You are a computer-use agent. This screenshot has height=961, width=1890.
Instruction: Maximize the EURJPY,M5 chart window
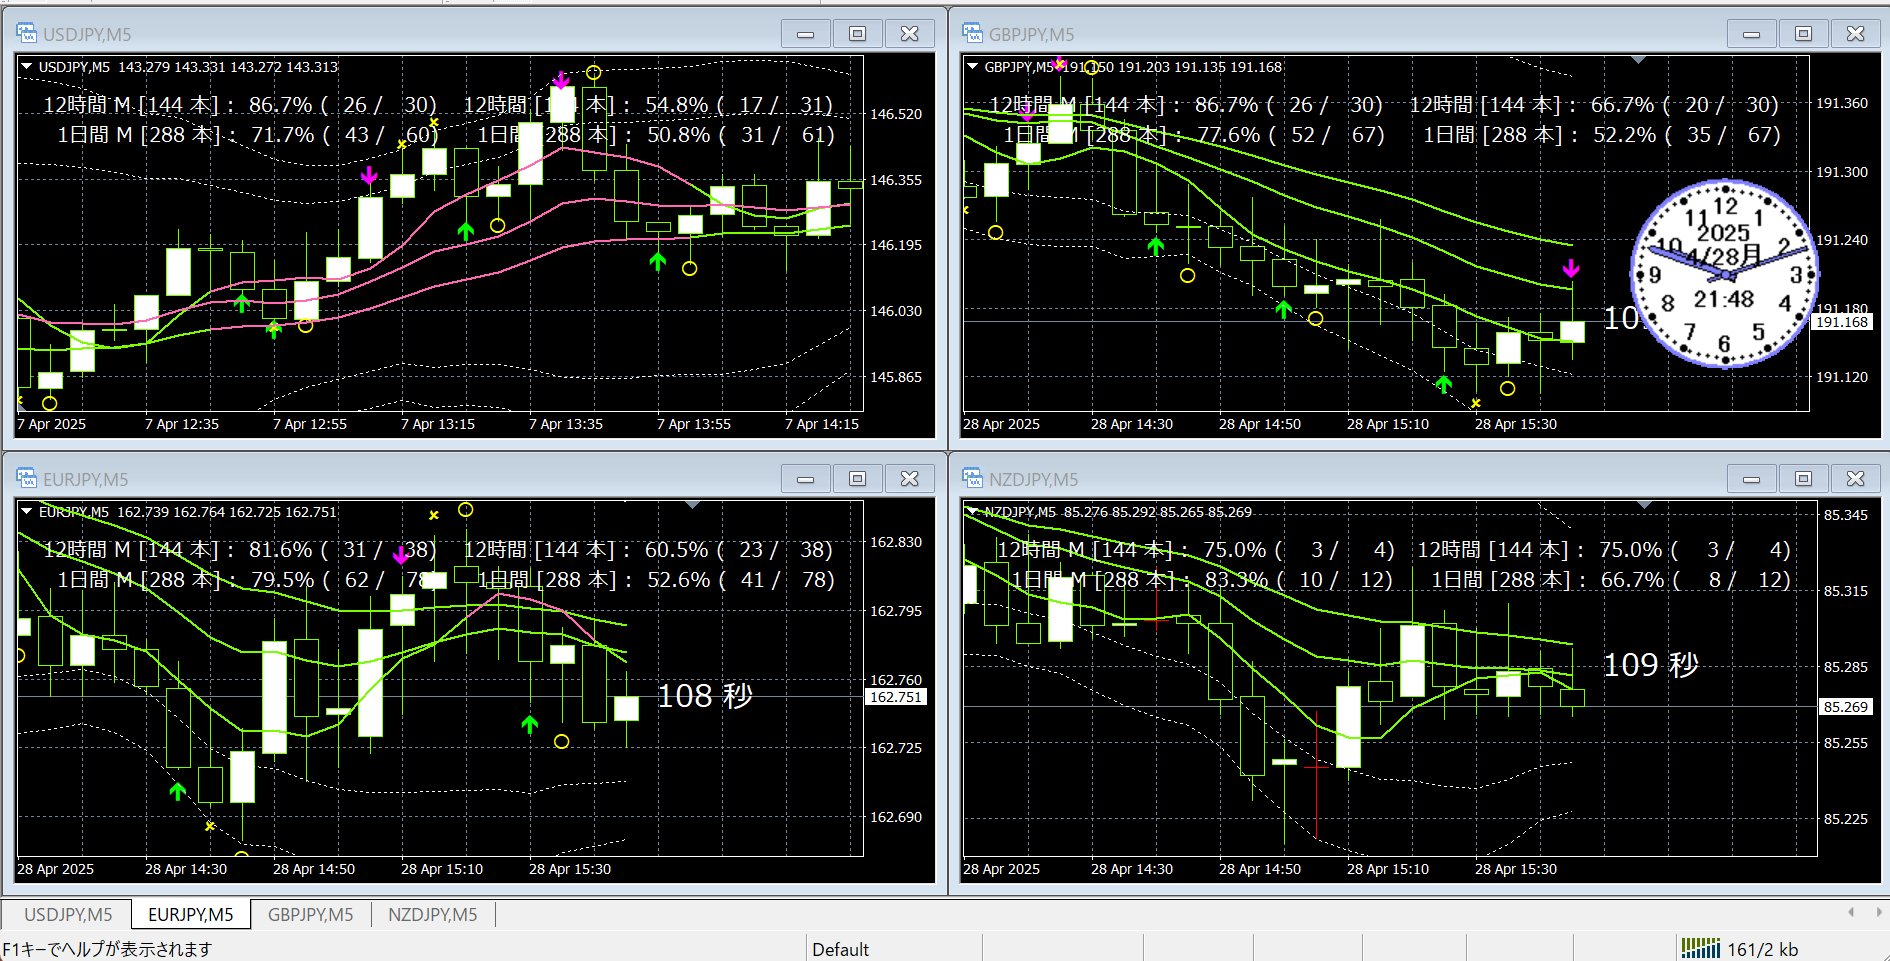coord(857,479)
